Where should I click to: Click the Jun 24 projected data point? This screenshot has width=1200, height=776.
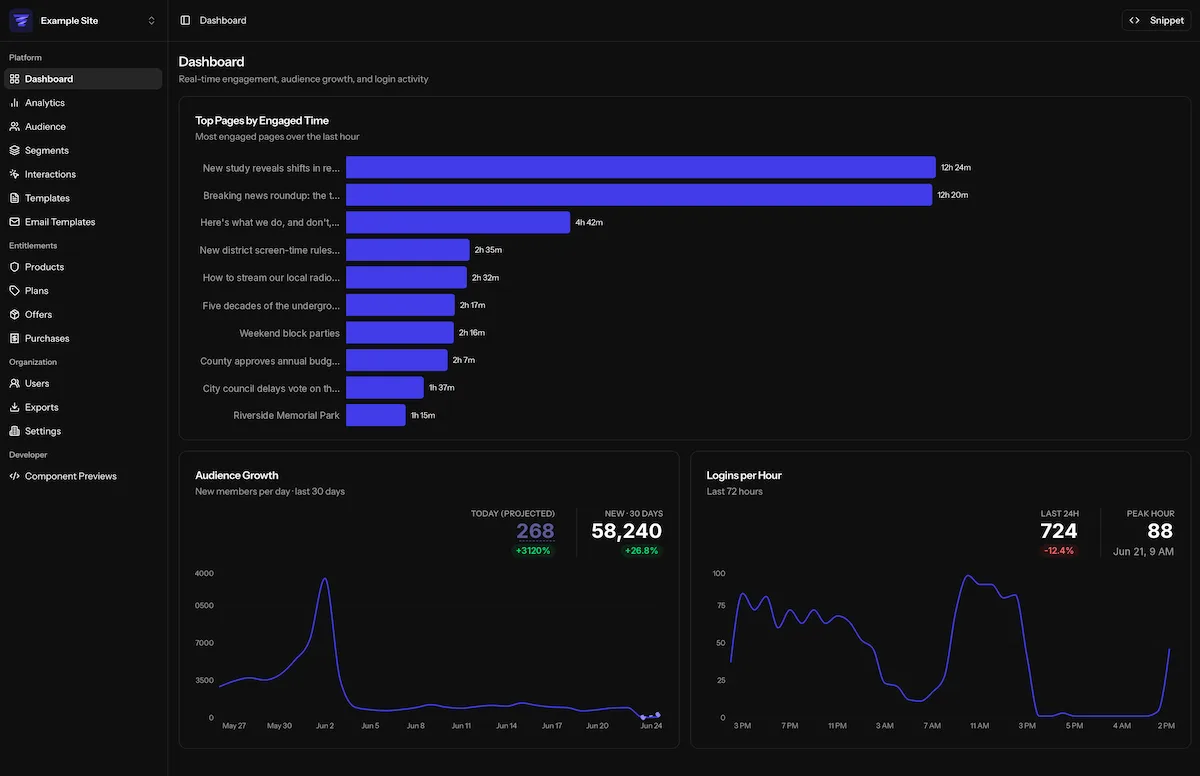coord(657,714)
